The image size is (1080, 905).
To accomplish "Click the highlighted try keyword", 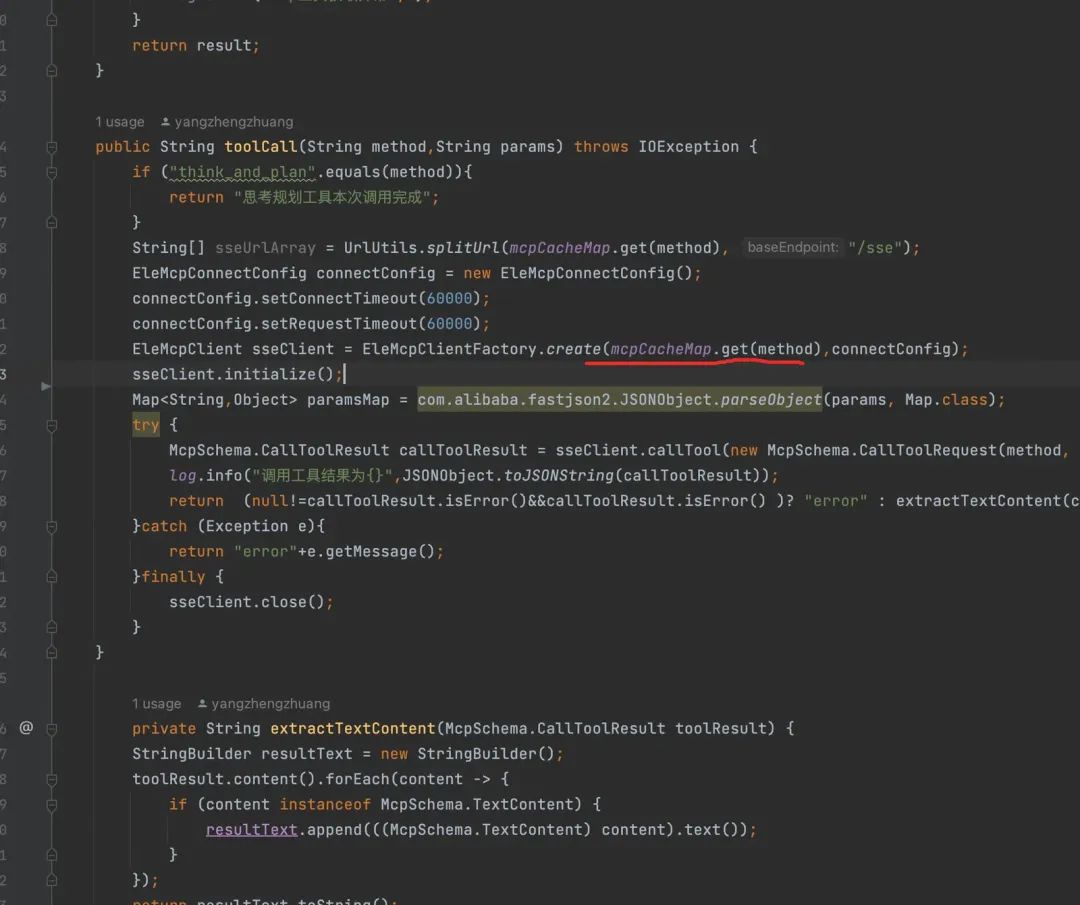I will point(145,425).
